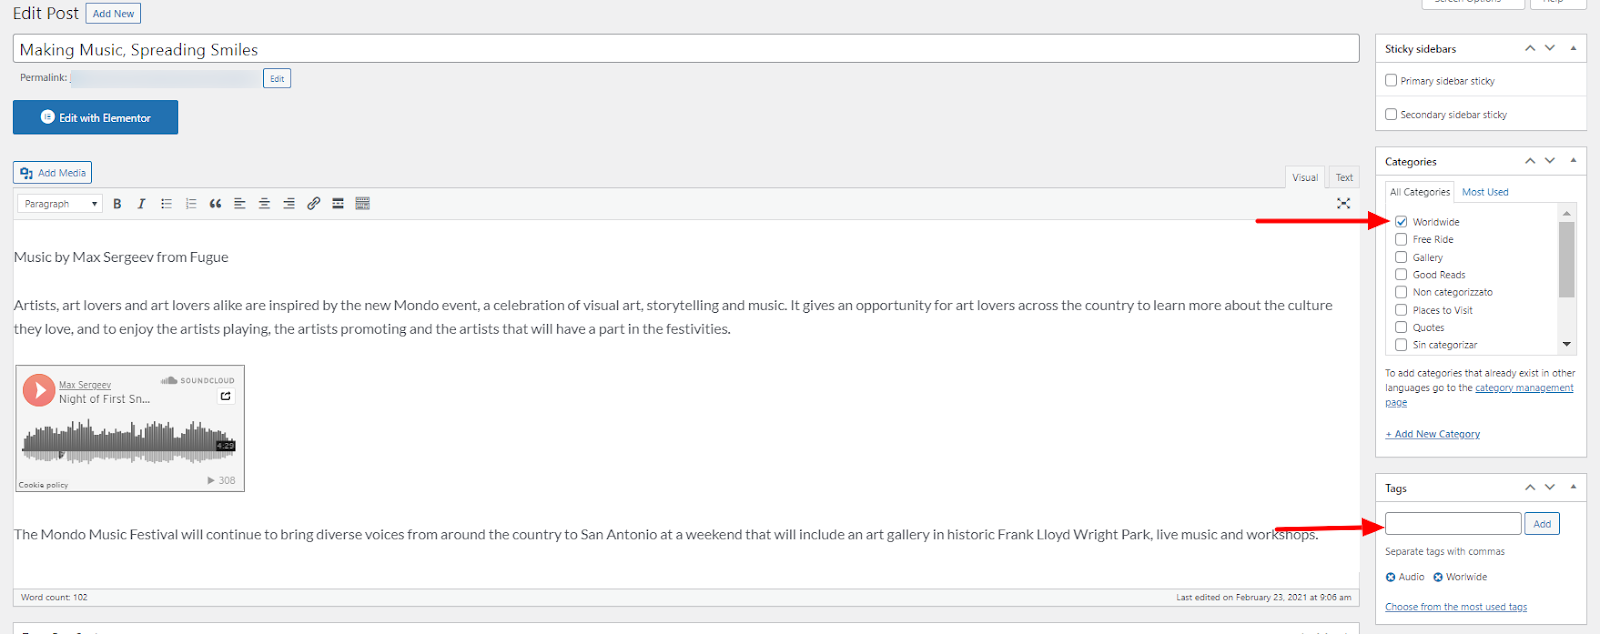1600x634 pixels.
Task: Enable distraction-free fullscreen writing mode
Action: [1343, 203]
